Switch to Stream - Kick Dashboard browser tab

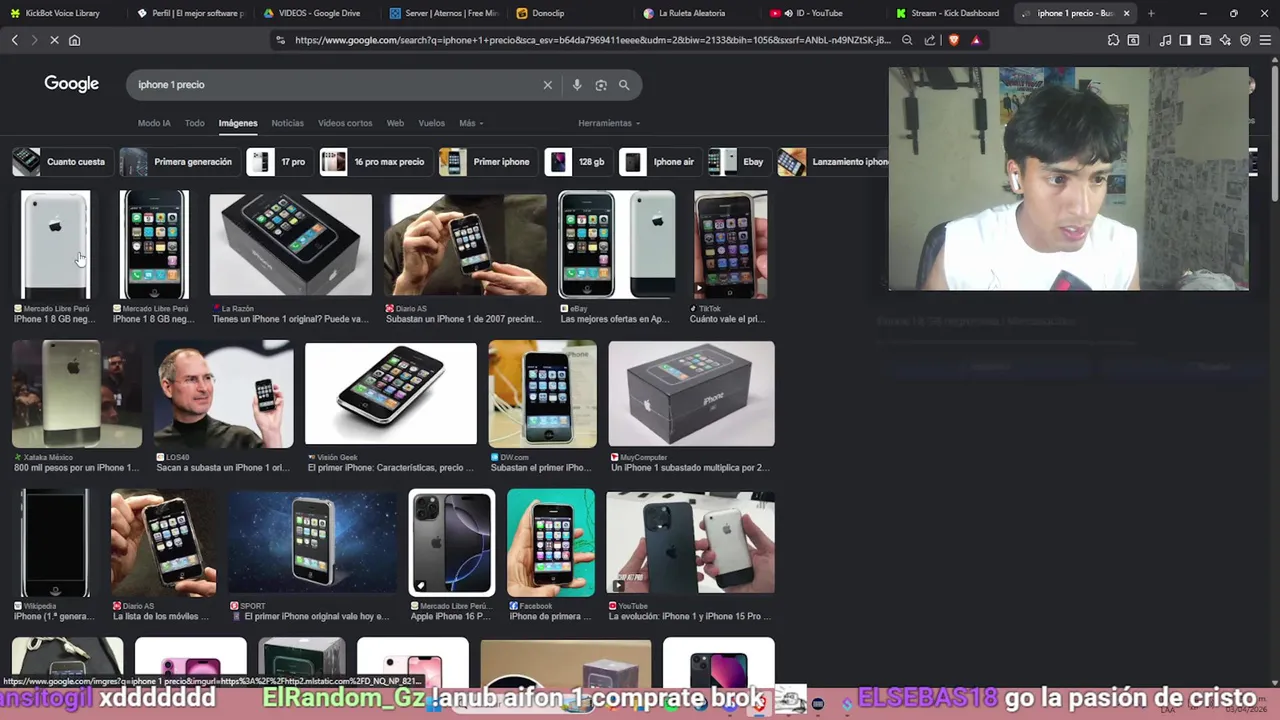(x=946, y=13)
